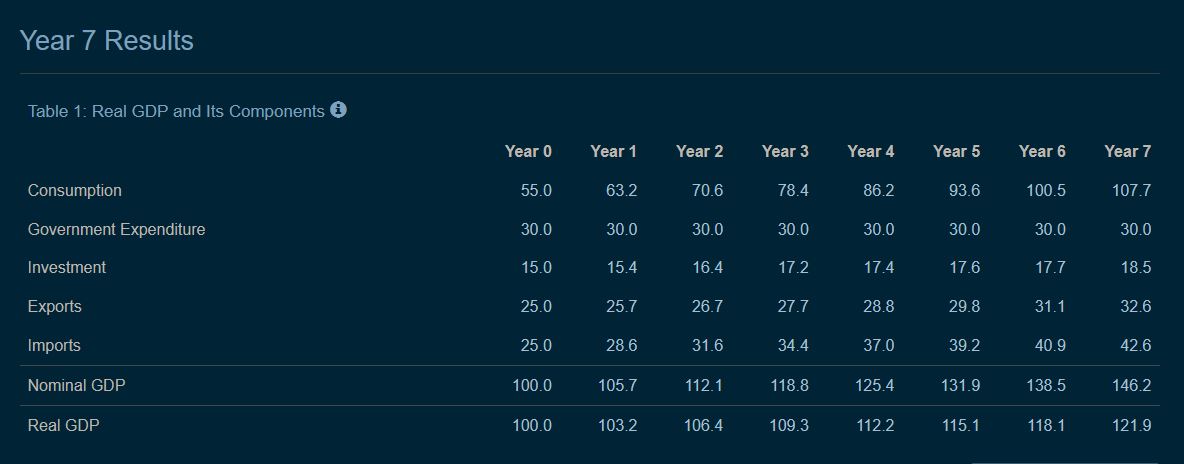Select the 'Nominal GDP' row label

76,385
